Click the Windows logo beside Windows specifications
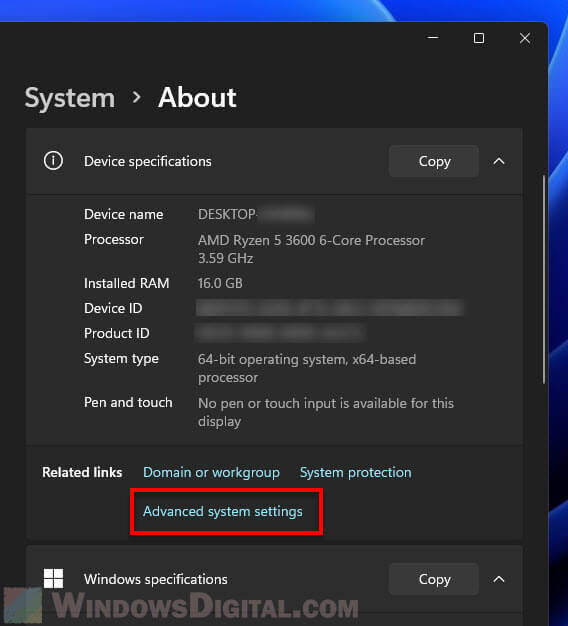568x626 pixels. pyautogui.click(x=53, y=578)
